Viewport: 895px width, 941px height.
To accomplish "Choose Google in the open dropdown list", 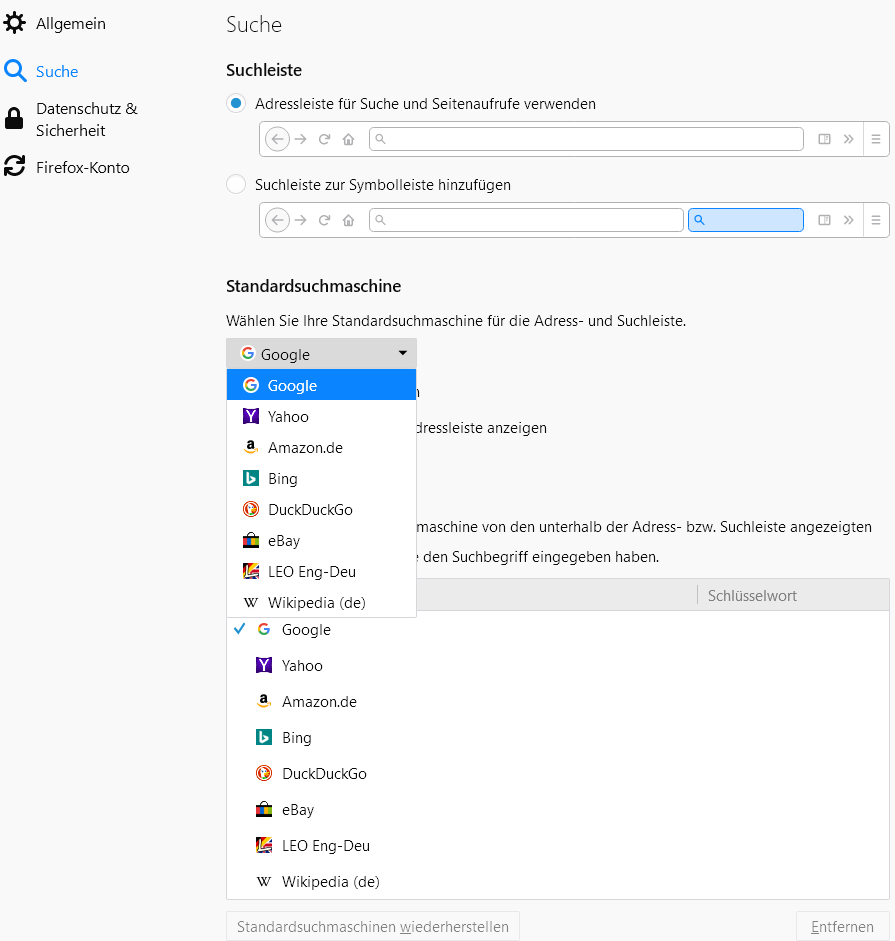I will (x=321, y=385).
